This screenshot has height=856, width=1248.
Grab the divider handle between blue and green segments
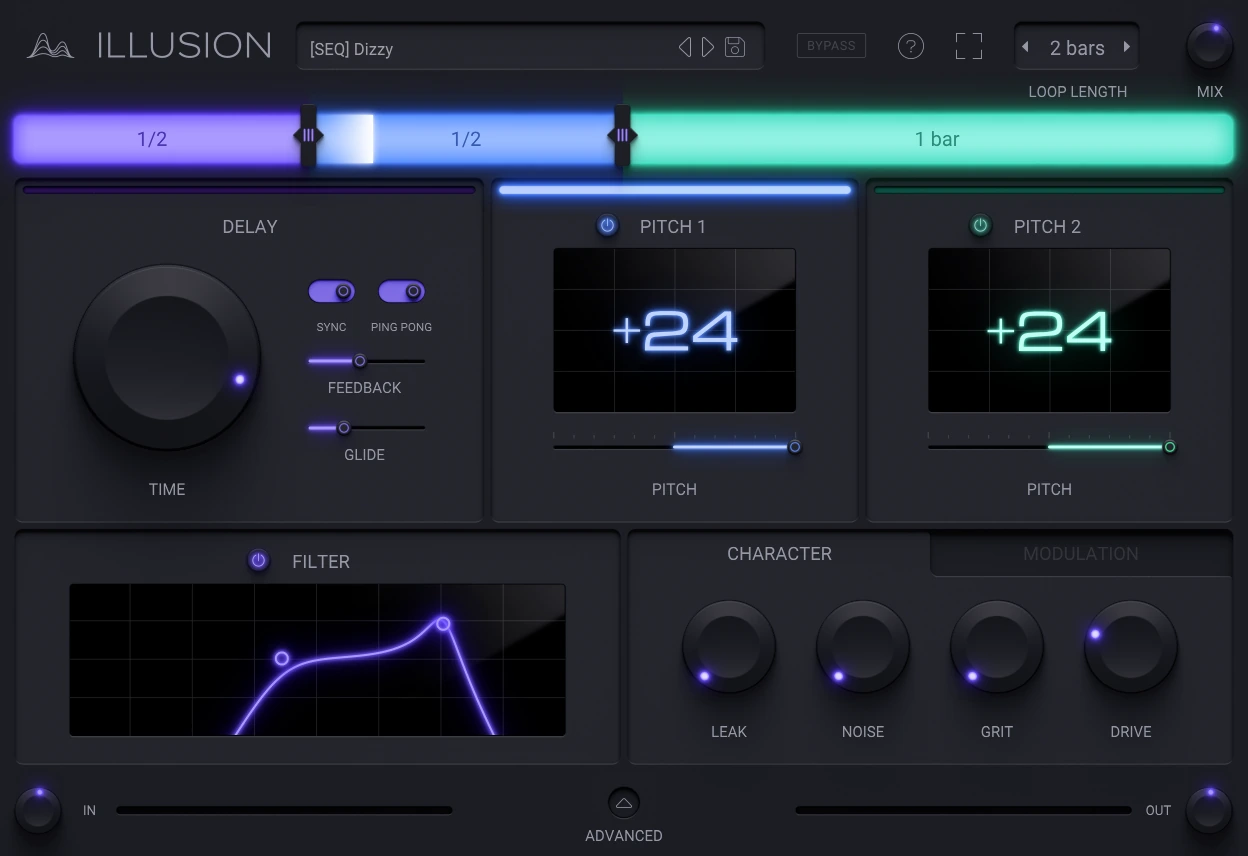[622, 136]
